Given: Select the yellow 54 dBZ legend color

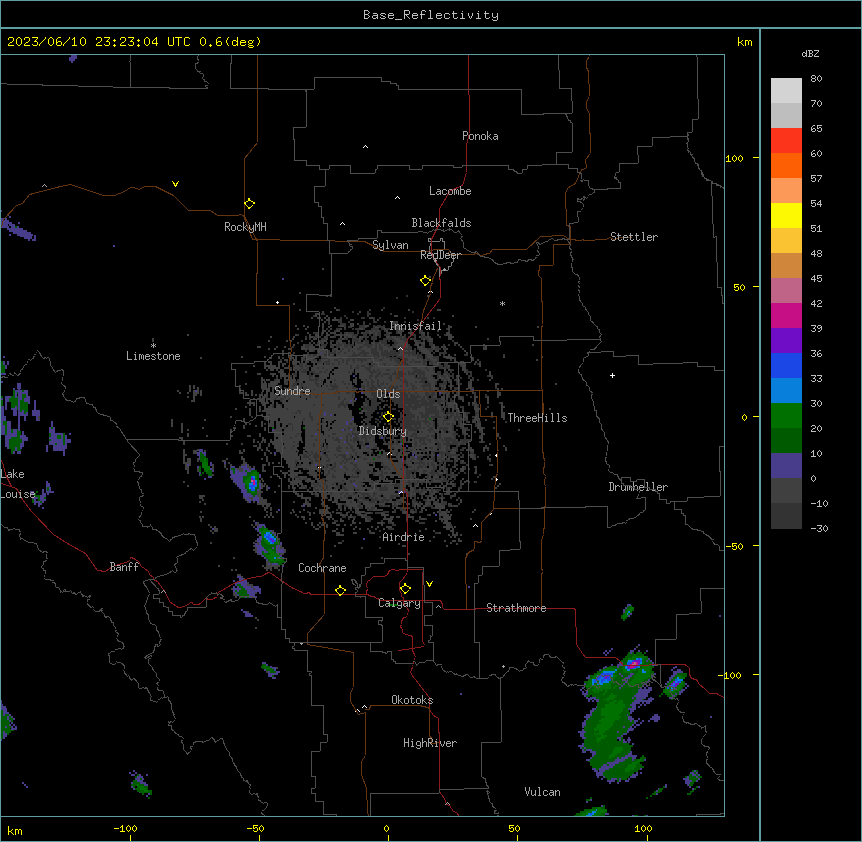Looking at the screenshot, I should pyautogui.click(x=786, y=215).
